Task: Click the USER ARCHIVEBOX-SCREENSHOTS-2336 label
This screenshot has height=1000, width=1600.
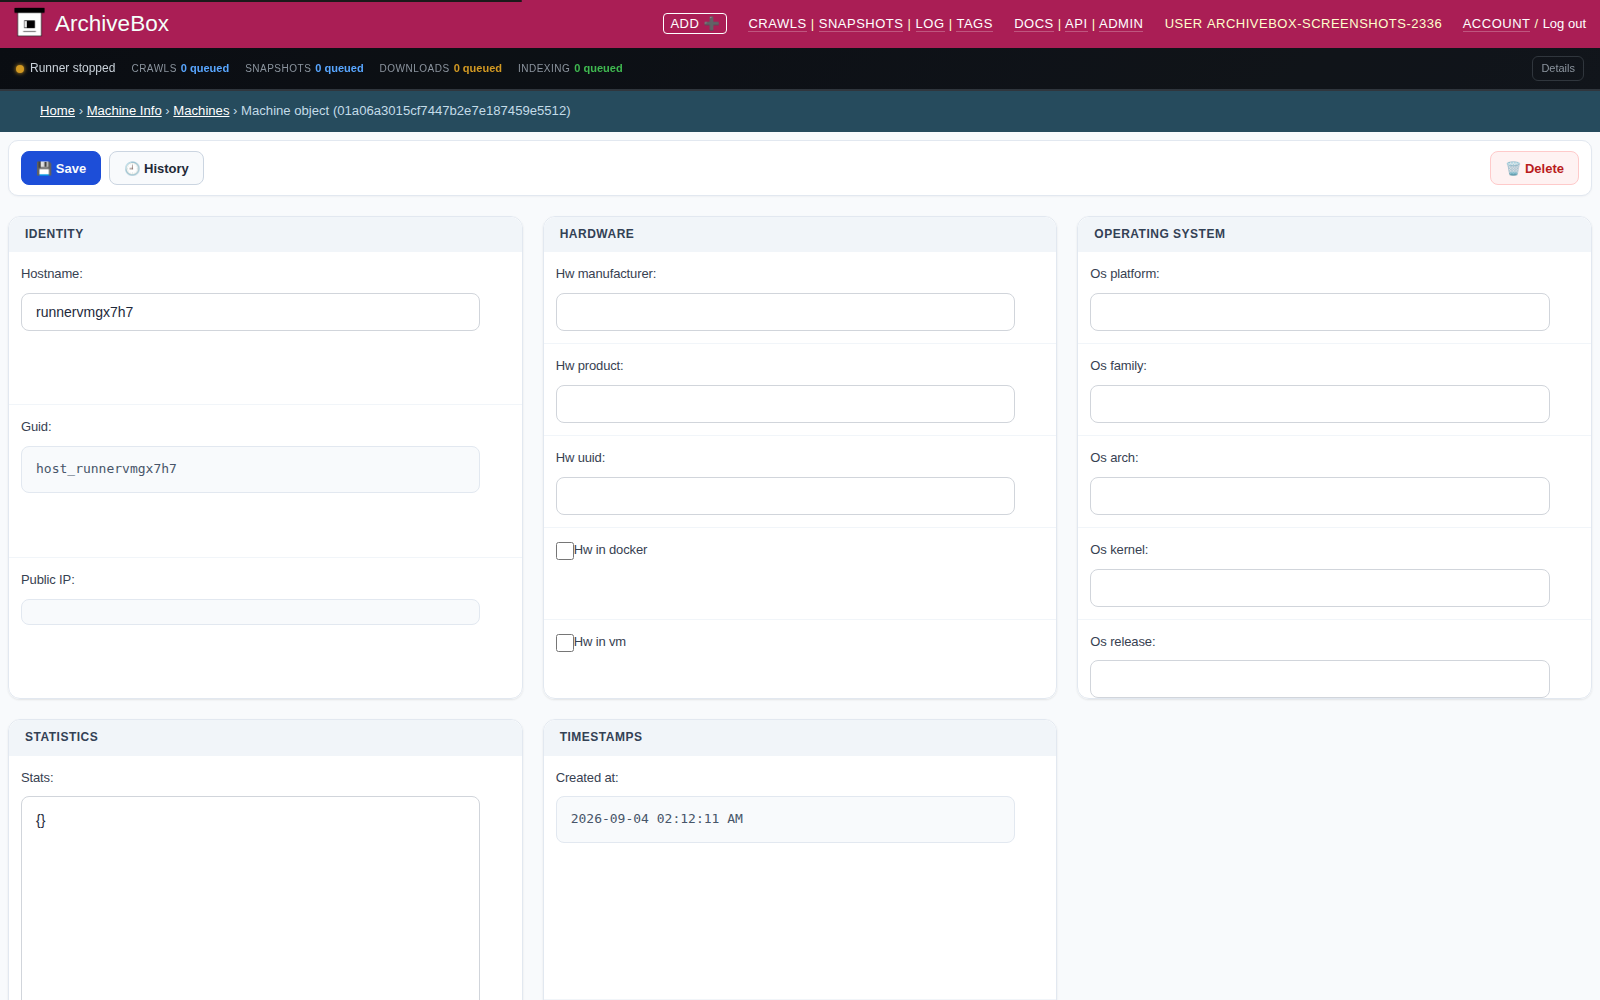Action: 1303,23
